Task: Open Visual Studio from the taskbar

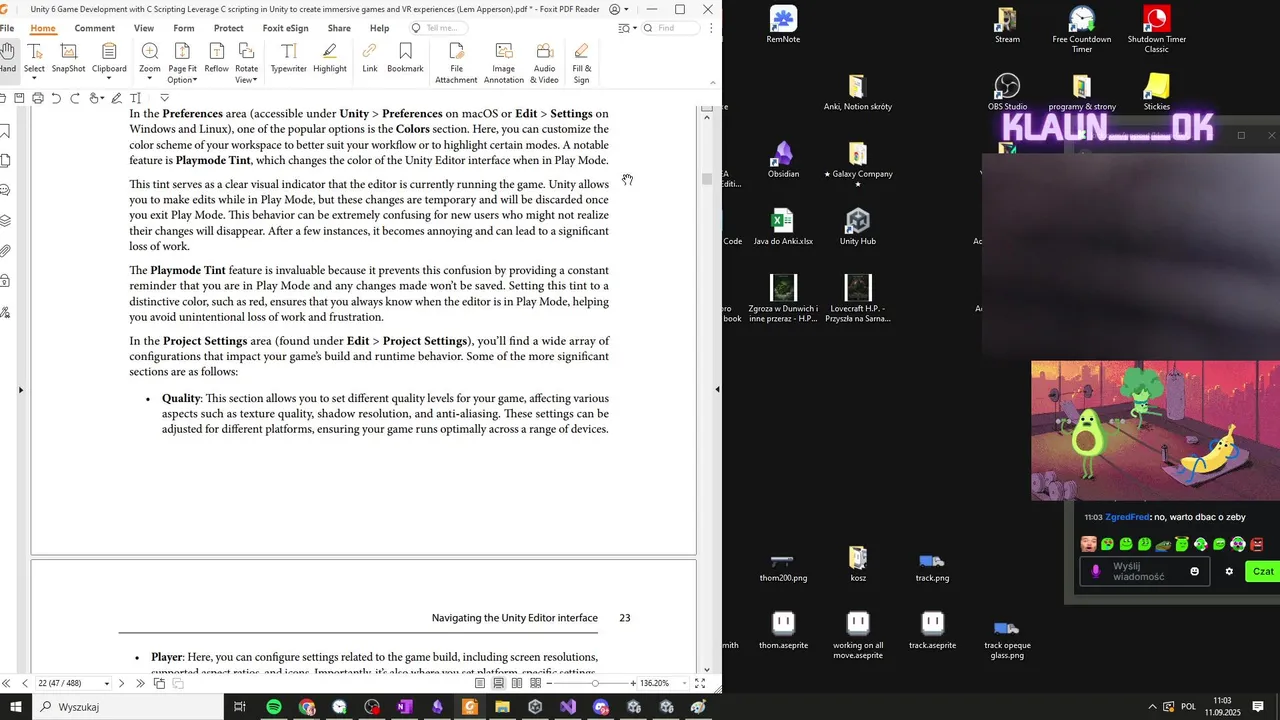Action: 568,707
